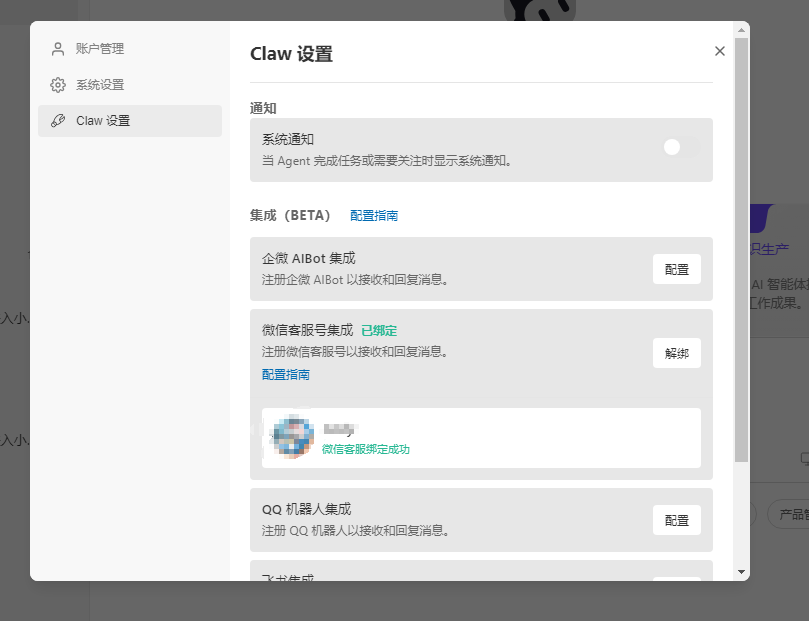Click 解绑 for 微信客服号集成

(676, 353)
